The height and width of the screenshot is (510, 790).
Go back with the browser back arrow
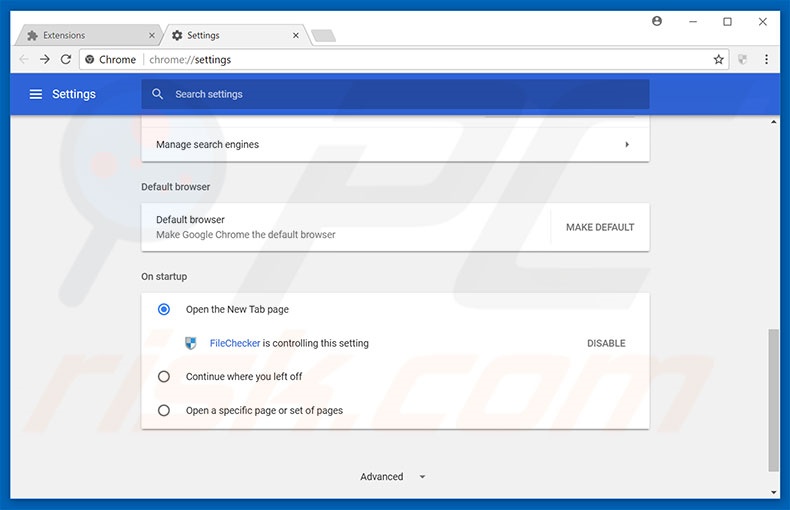point(24,59)
